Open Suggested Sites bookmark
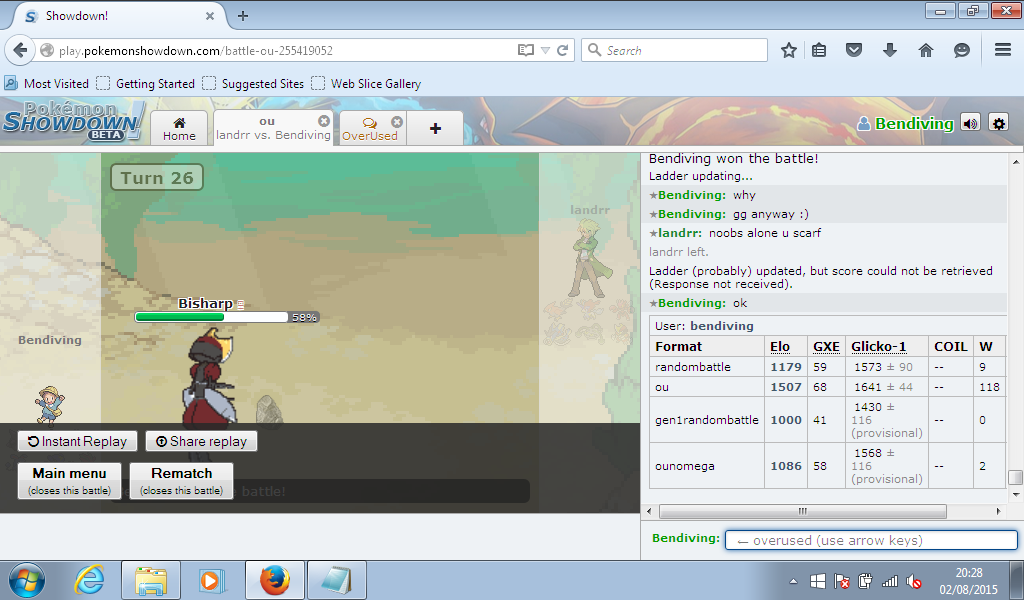Screen dimensions: 1024x600 253,84
